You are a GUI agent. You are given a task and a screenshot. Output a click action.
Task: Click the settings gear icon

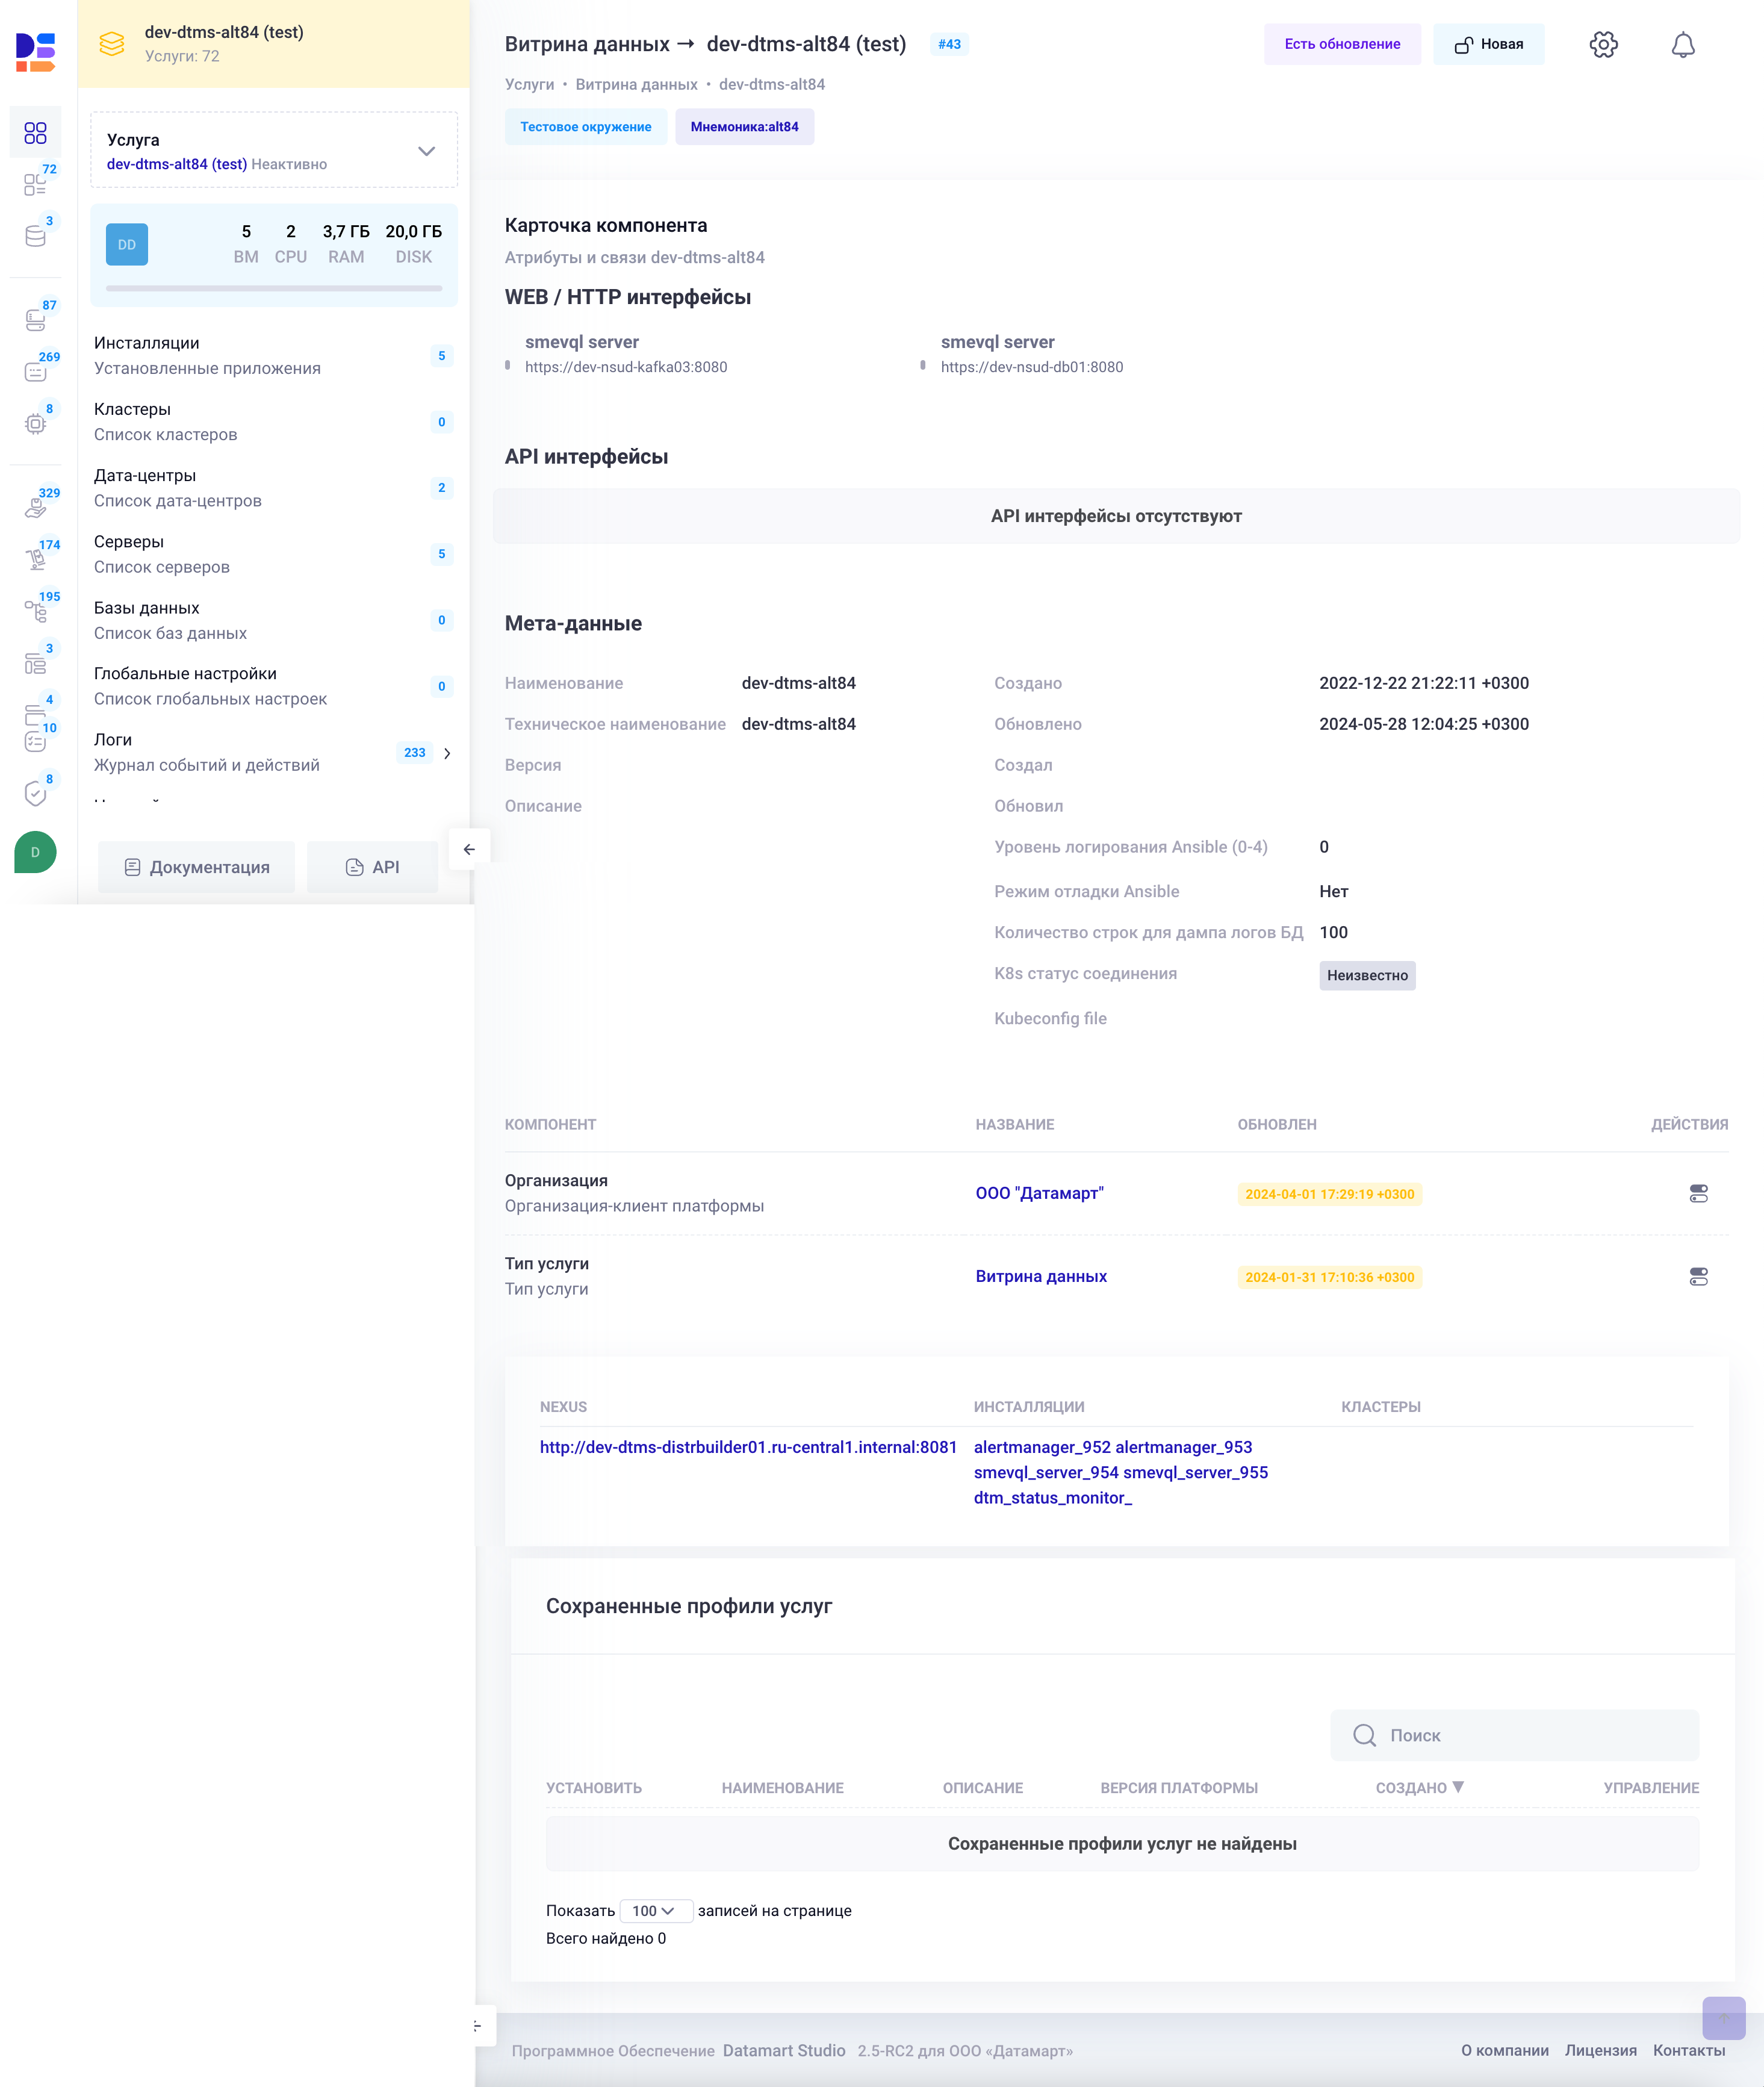pyautogui.click(x=1604, y=44)
